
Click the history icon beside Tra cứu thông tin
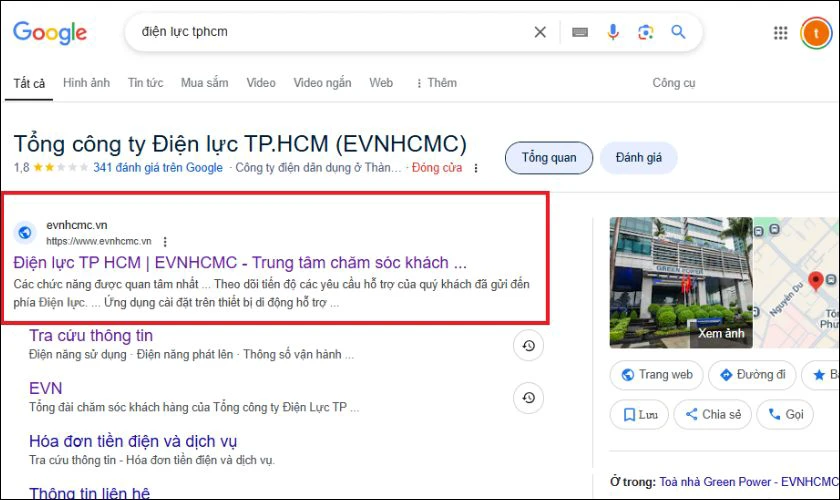(x=529, y=346)
